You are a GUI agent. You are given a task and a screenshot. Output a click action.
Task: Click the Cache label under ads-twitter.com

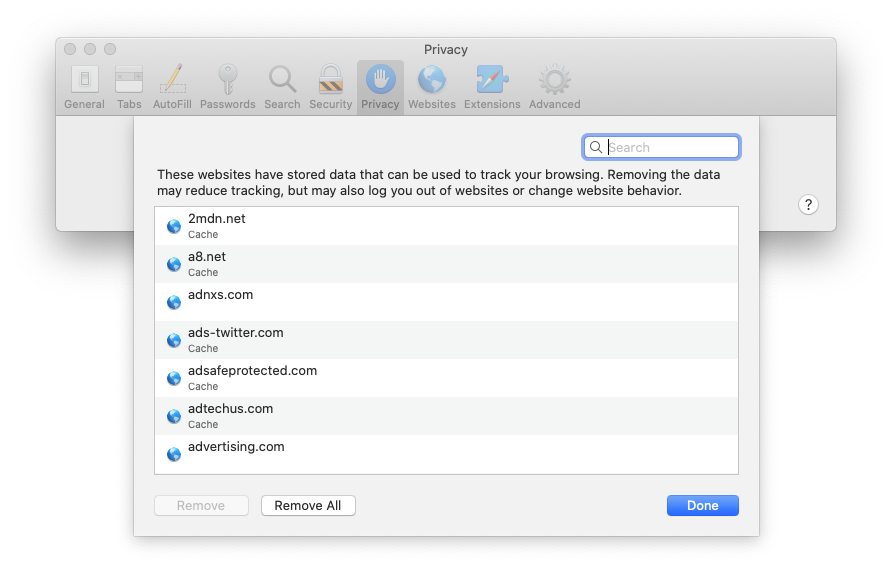pyautogui.click(x=203, y=348)
